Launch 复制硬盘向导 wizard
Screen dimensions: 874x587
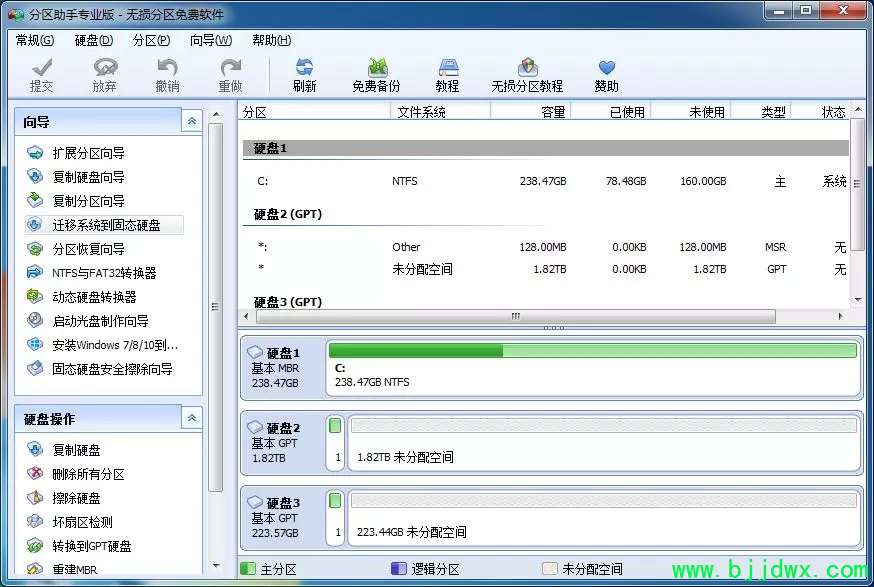(x=76, y=177)
